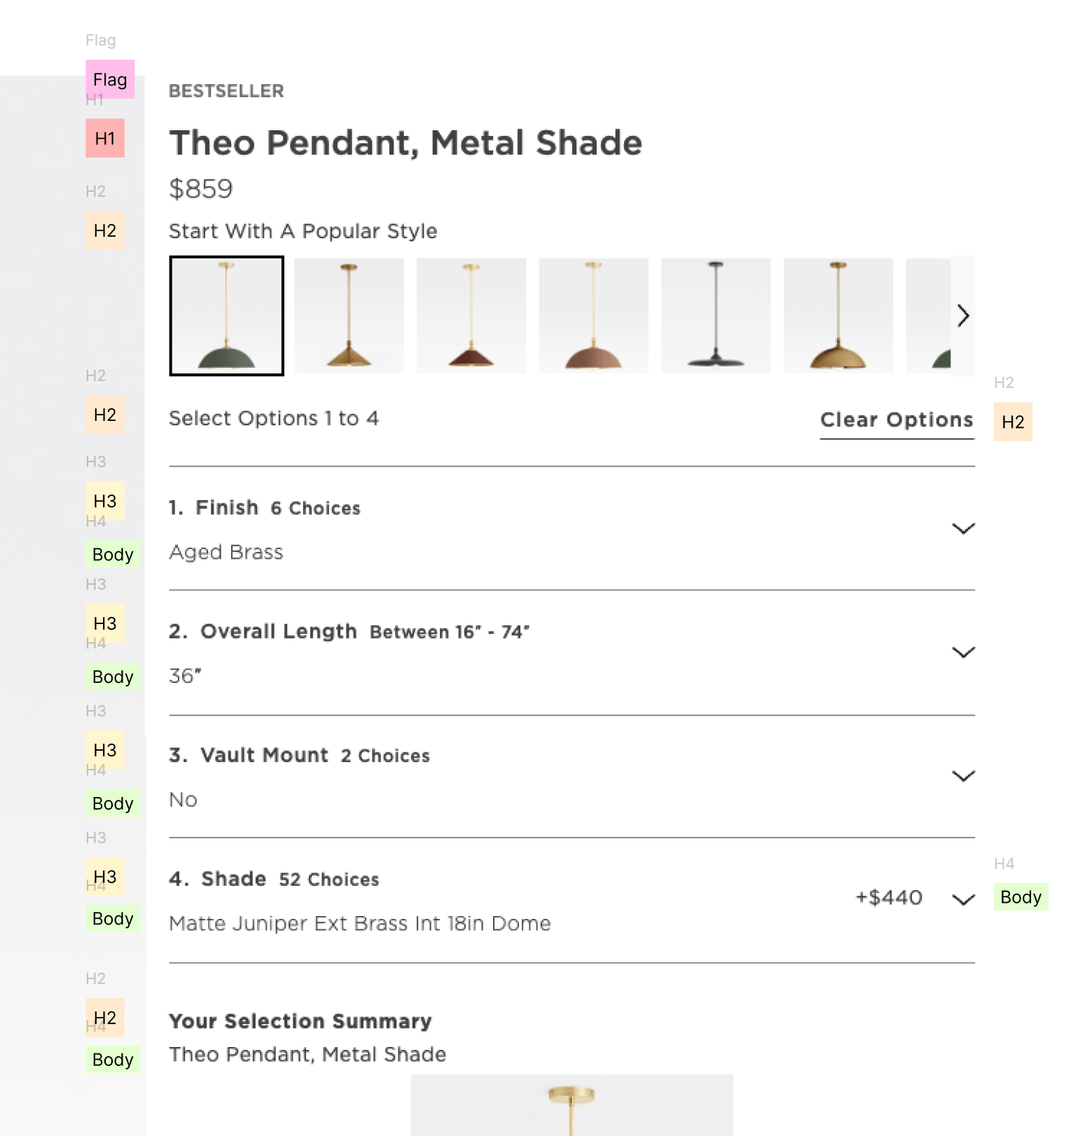Click the H2 tag beside Clear Options

point(1012,421)
